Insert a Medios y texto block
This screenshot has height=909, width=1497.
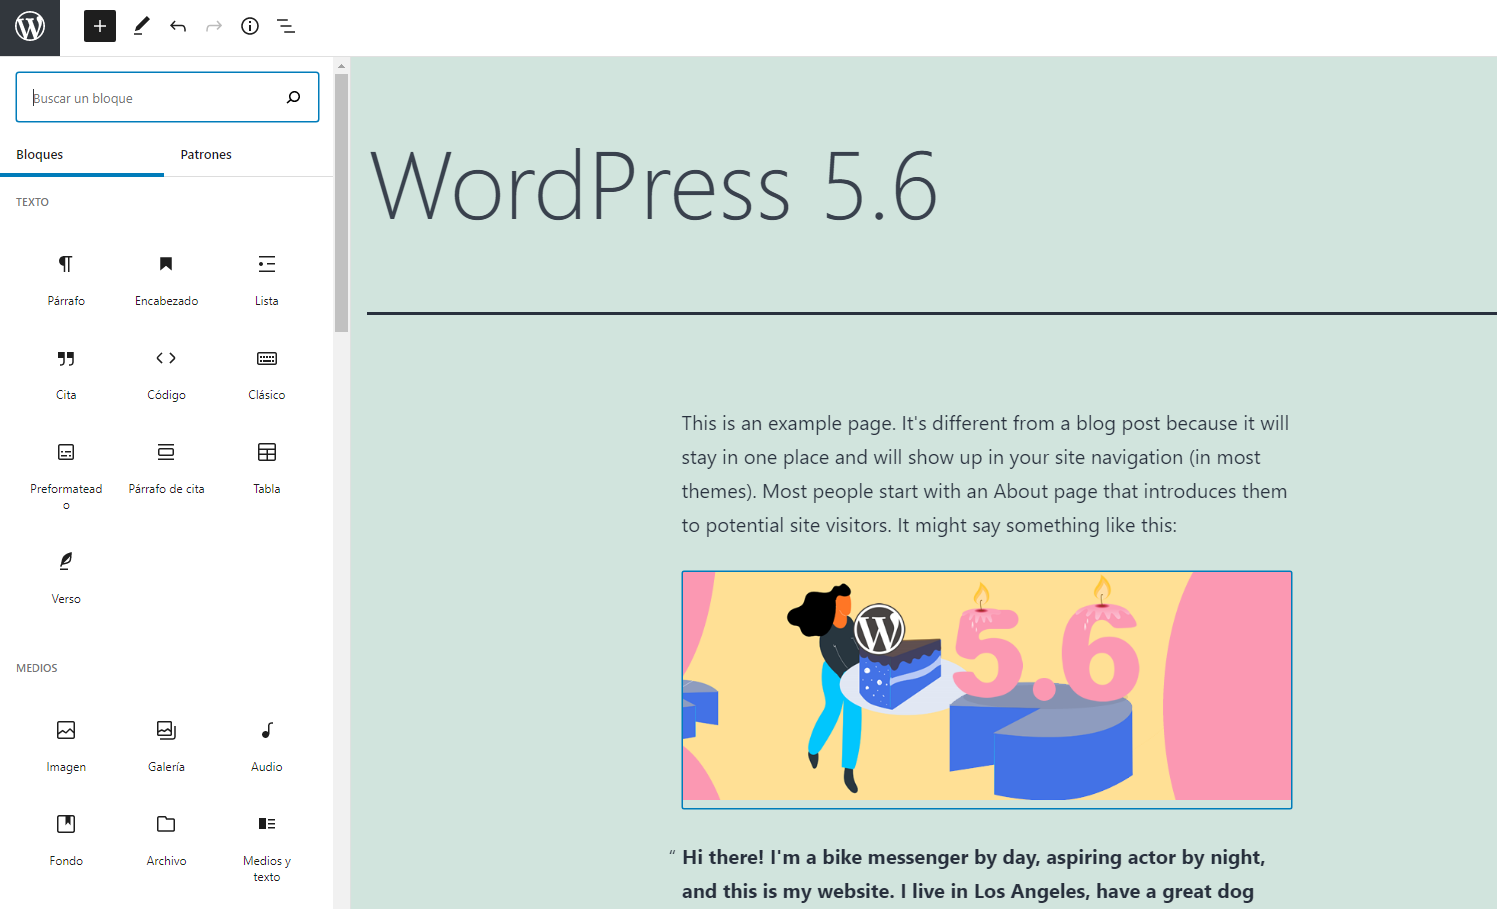point(267,847)
